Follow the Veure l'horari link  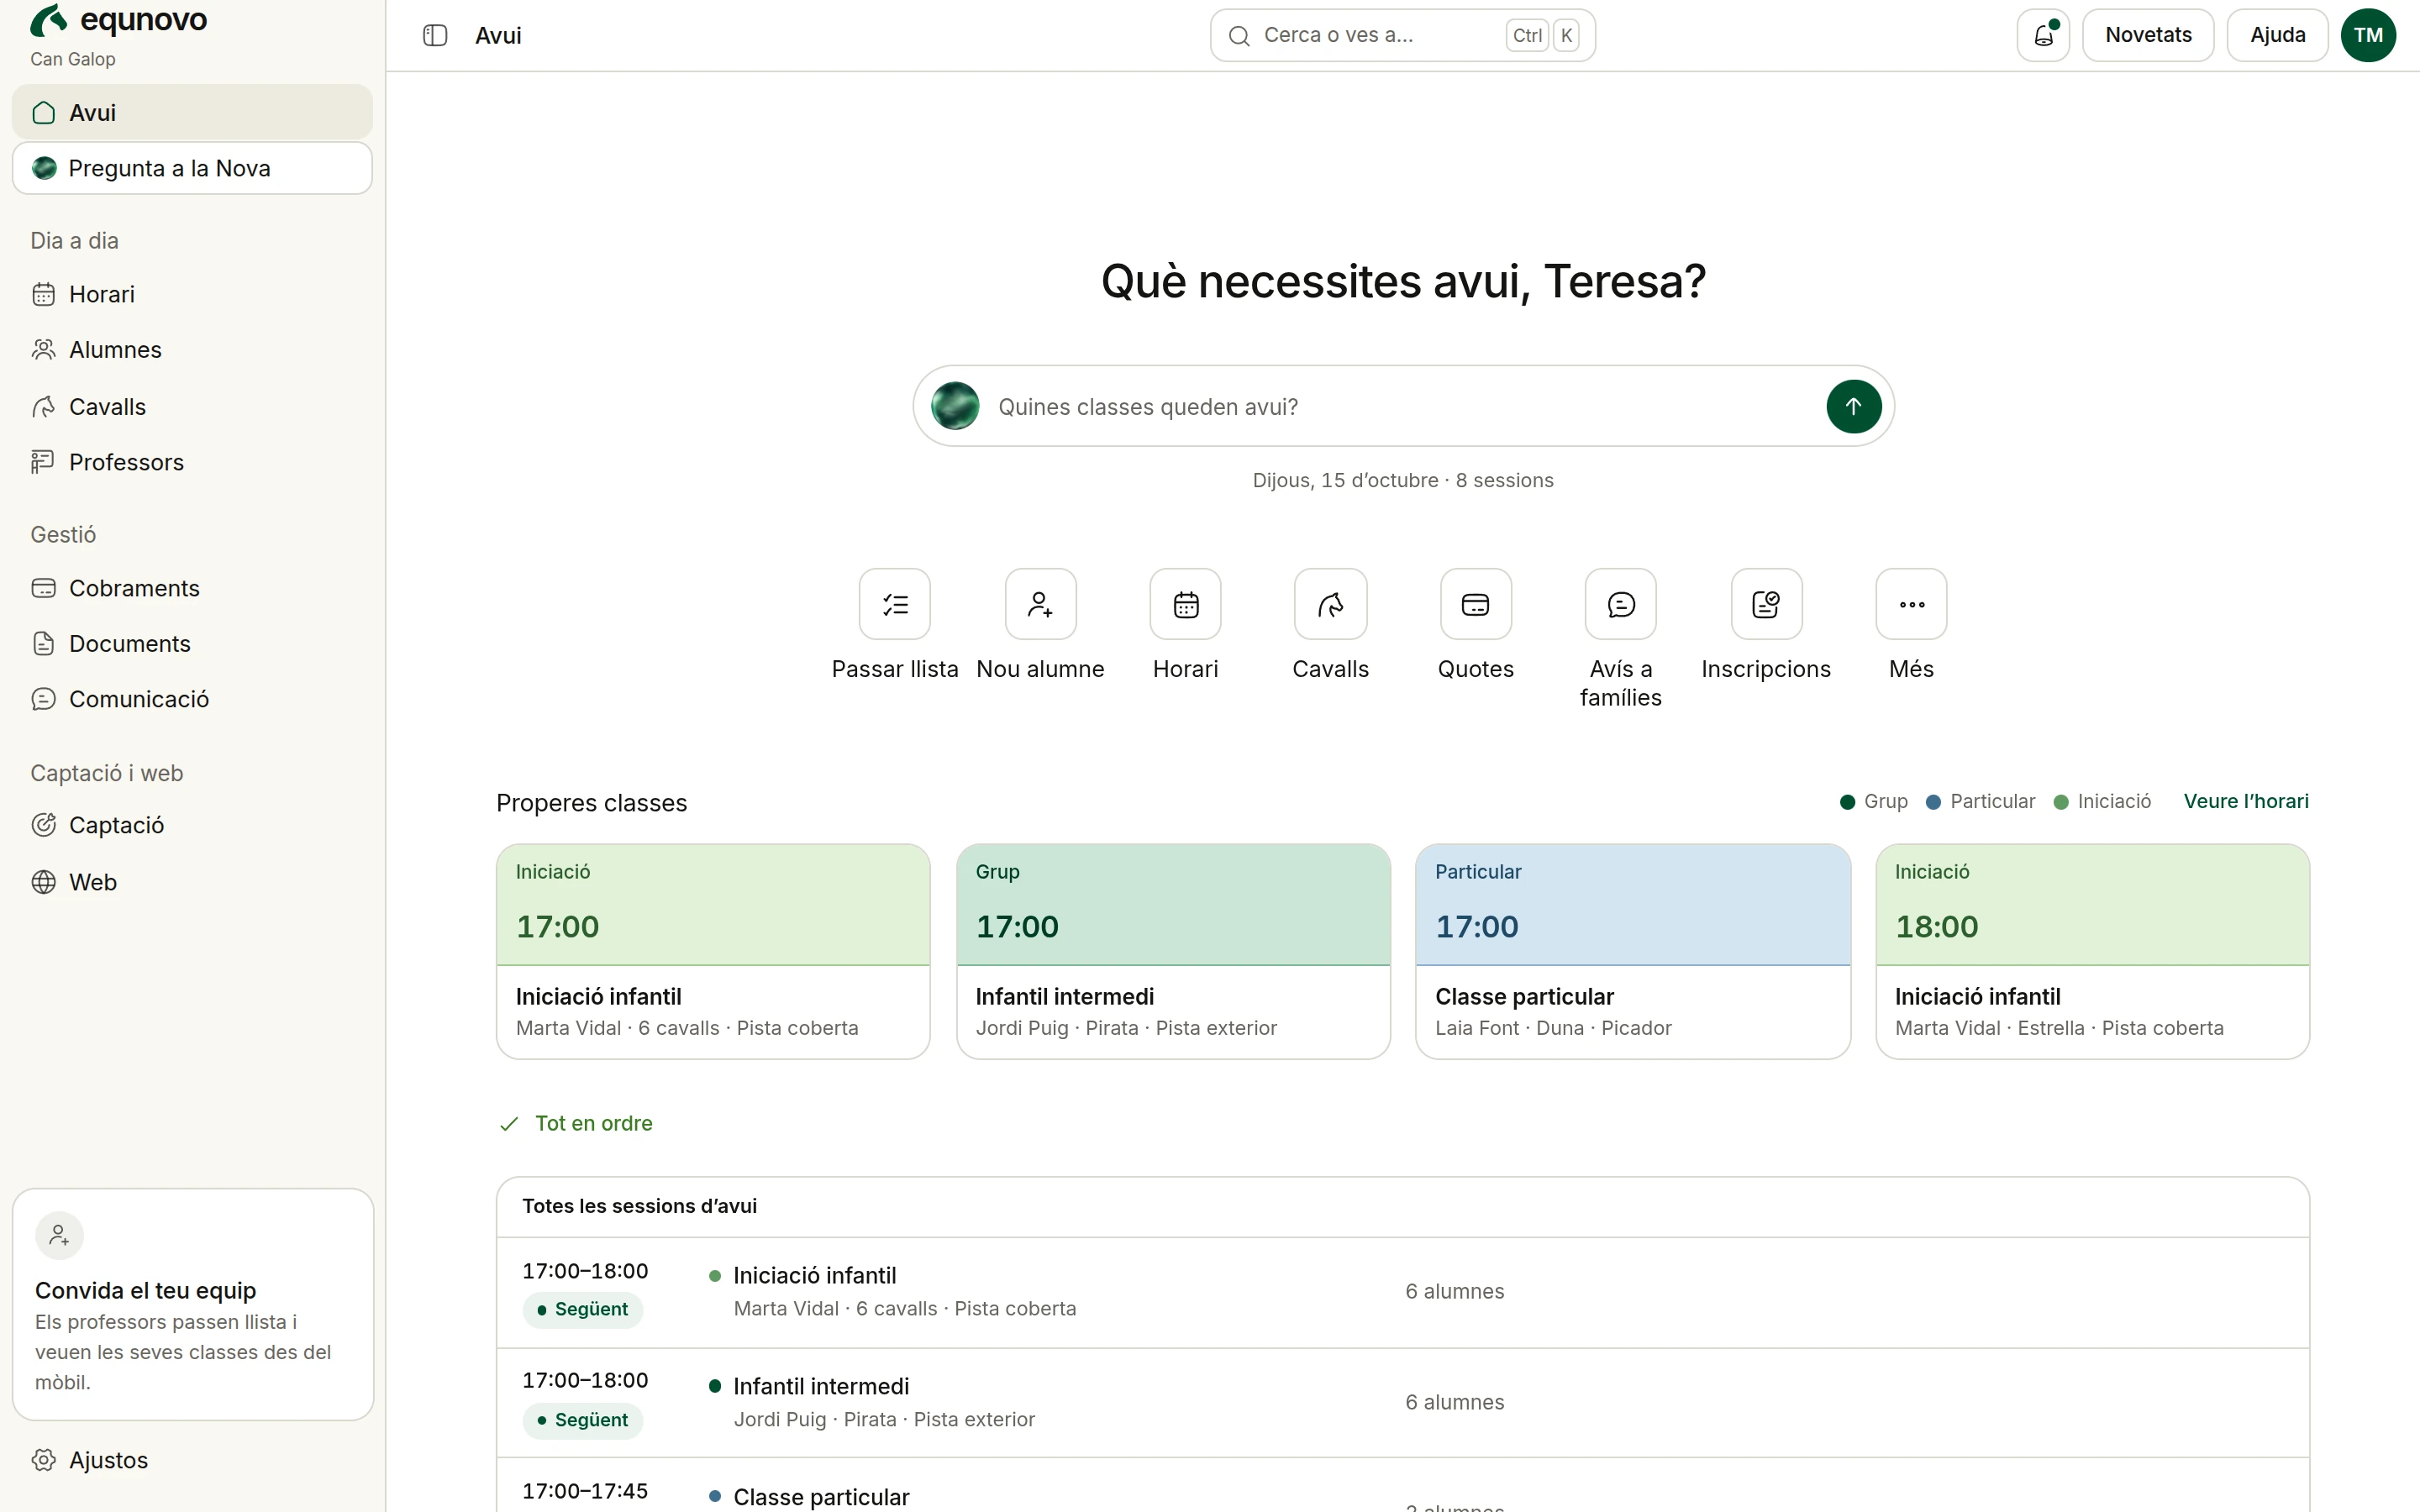(x=2246, y=801)
